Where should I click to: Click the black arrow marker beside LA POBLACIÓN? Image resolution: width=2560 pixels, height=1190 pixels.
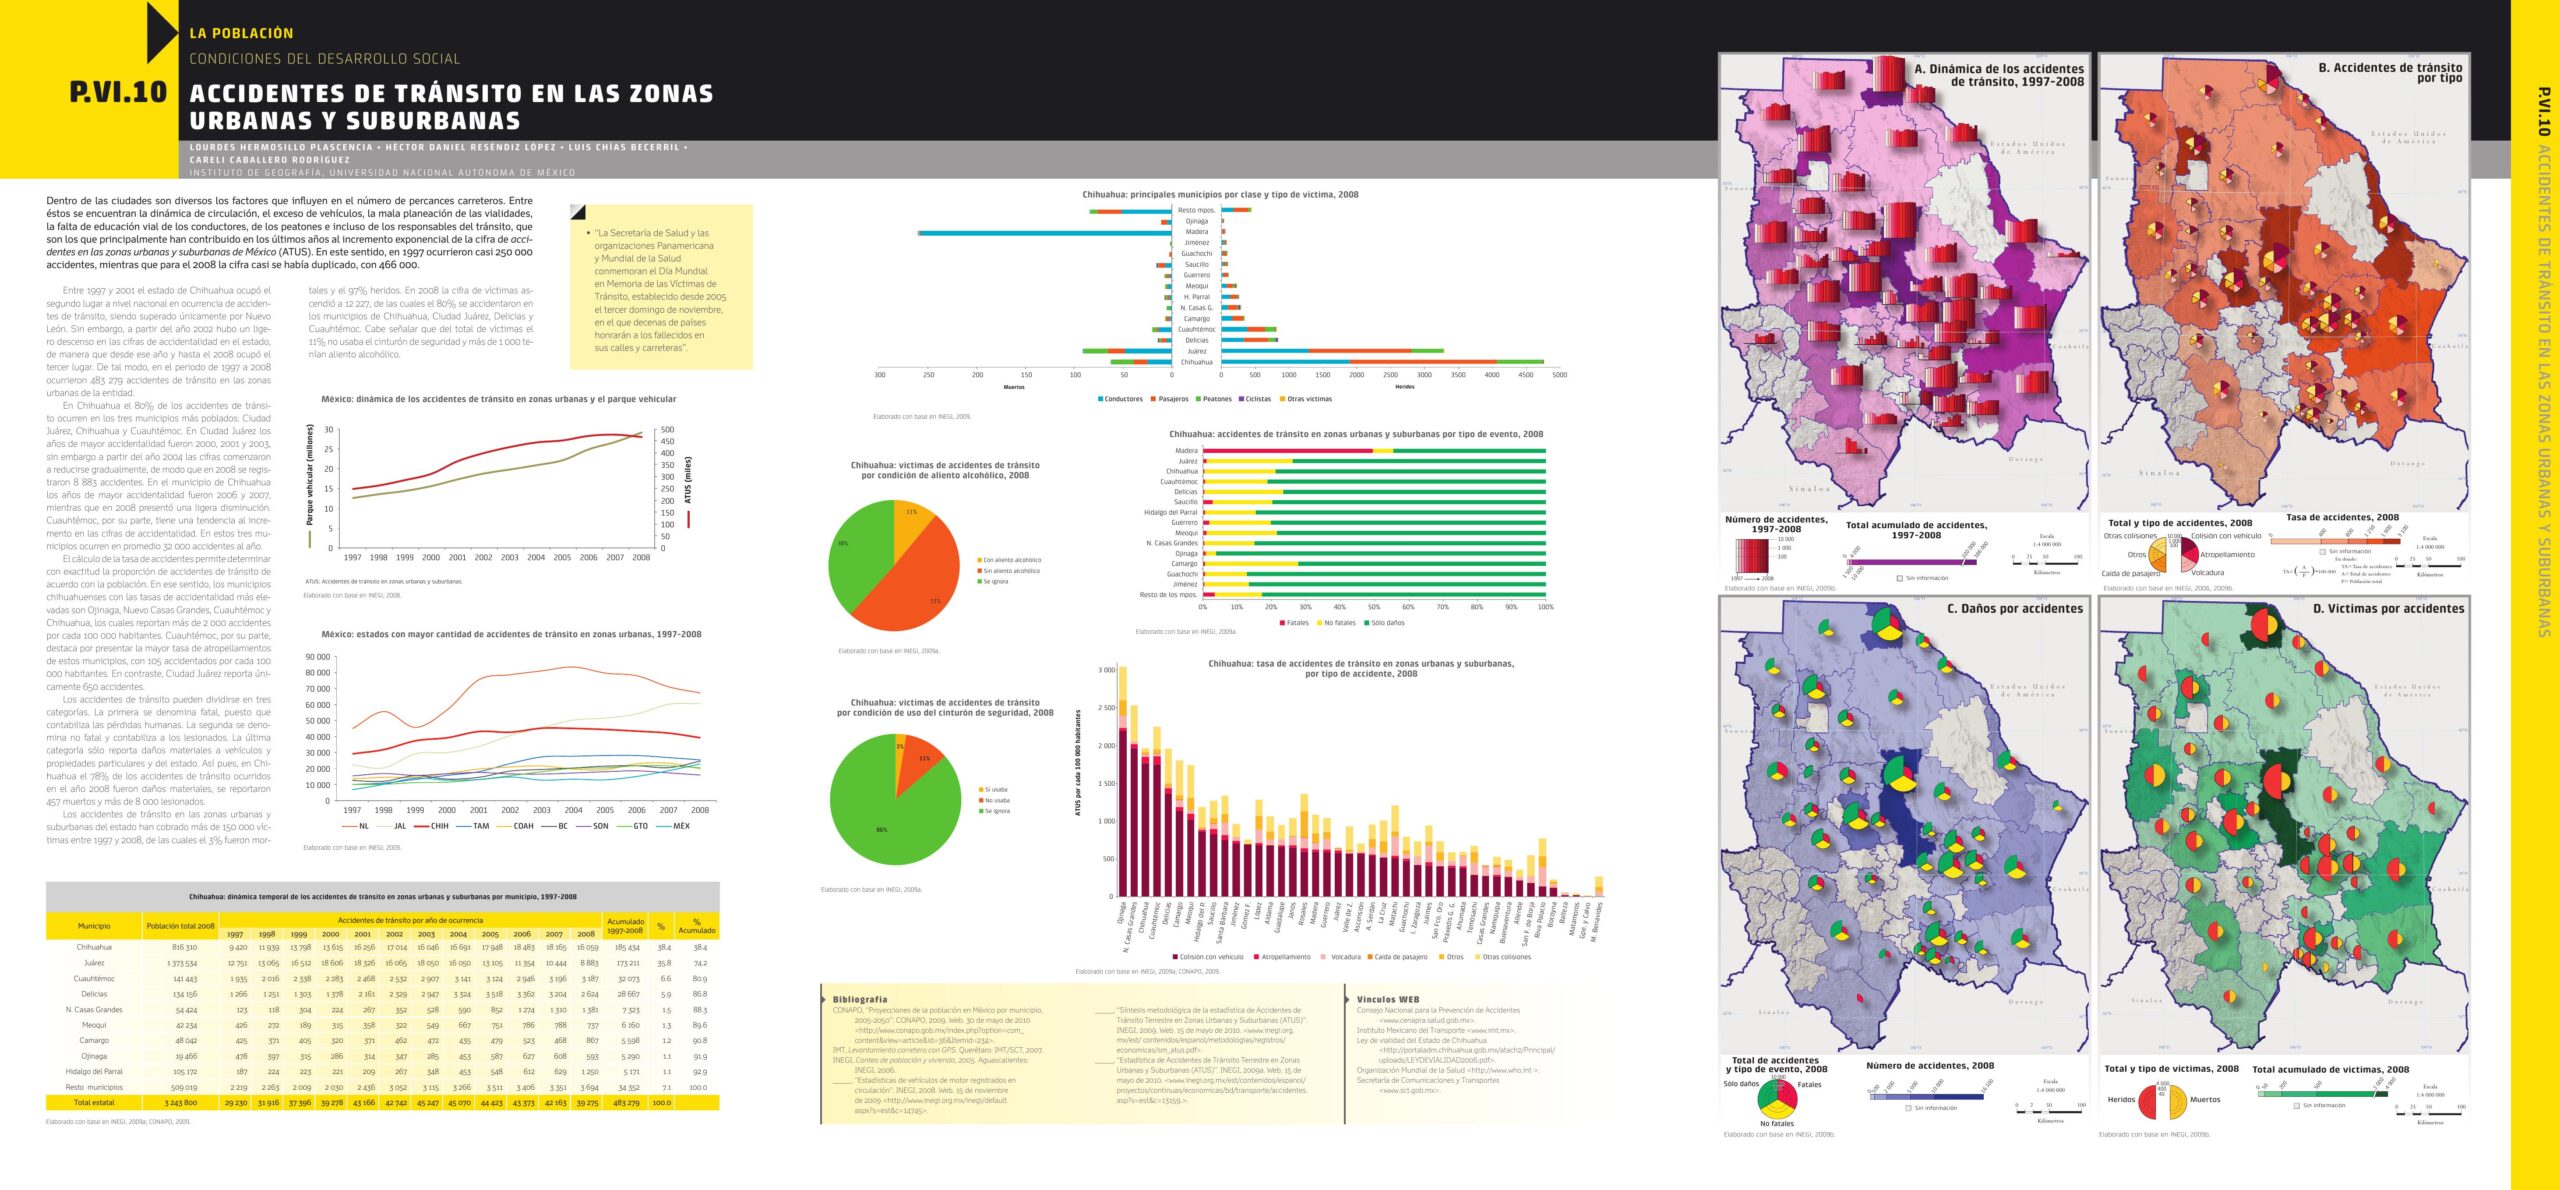click(x=161, y=32)
